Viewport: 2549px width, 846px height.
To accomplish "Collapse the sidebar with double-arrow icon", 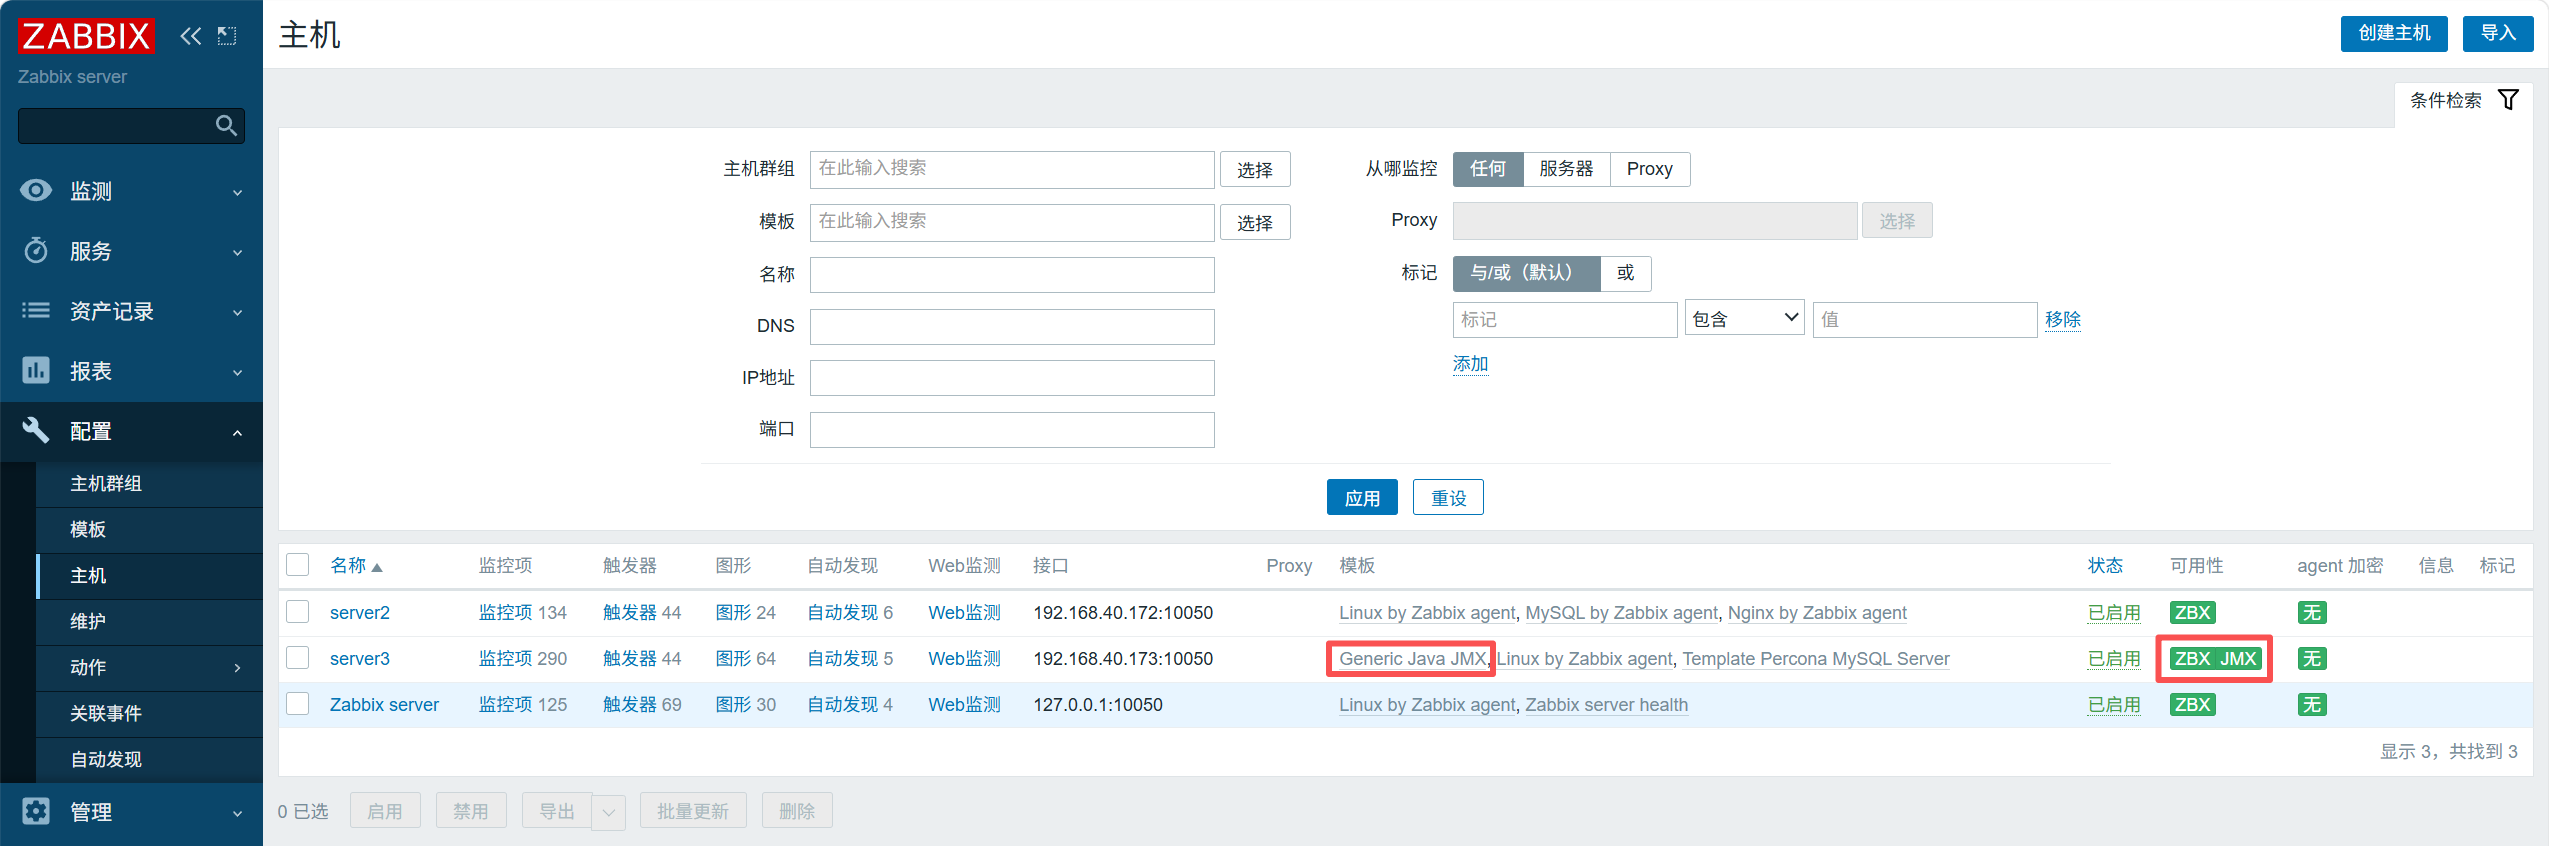I will pyautogui.click(x=190, y=36).
